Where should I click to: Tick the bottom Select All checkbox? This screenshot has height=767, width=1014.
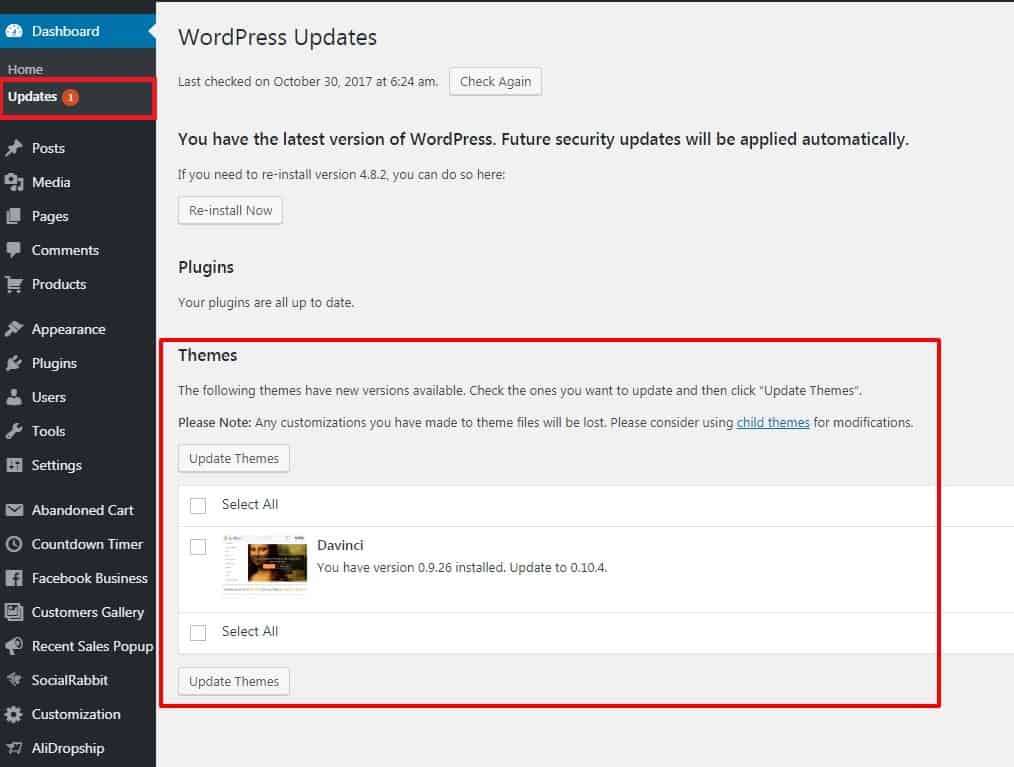pyautogui.click(x=198, y=632)
